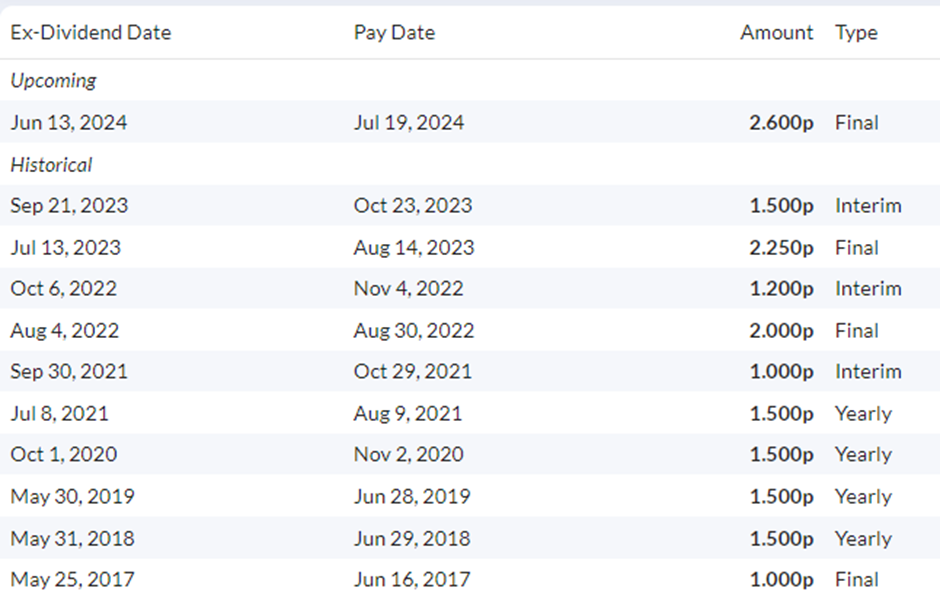Click ex-dividend date Sep 21, 2023
This screenshot has width=940, height=598.
pos(69,206)
